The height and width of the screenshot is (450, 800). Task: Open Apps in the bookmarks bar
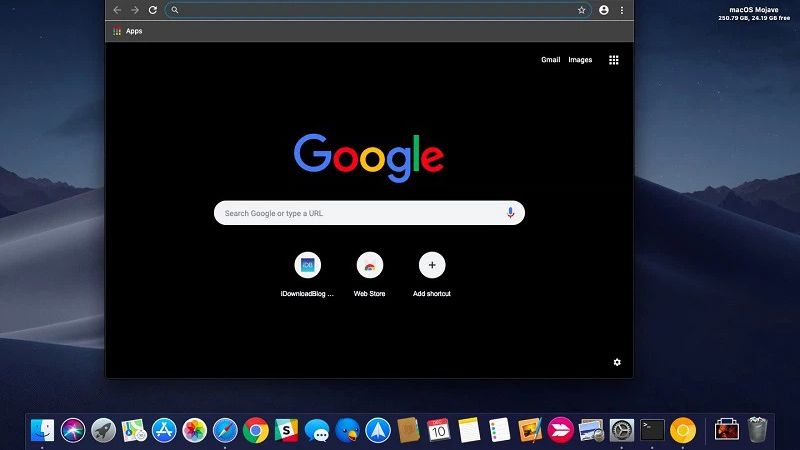[x=127, y=32]
